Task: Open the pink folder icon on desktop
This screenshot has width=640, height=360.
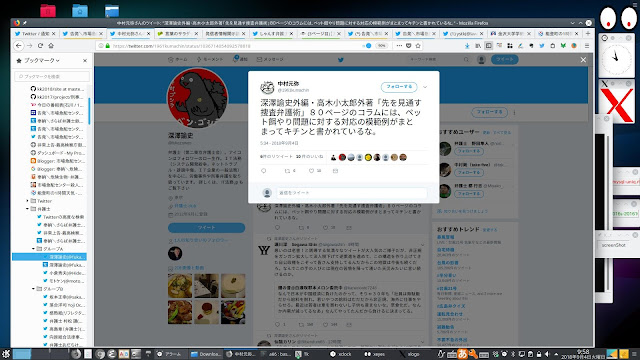Action: coord(48,11)
